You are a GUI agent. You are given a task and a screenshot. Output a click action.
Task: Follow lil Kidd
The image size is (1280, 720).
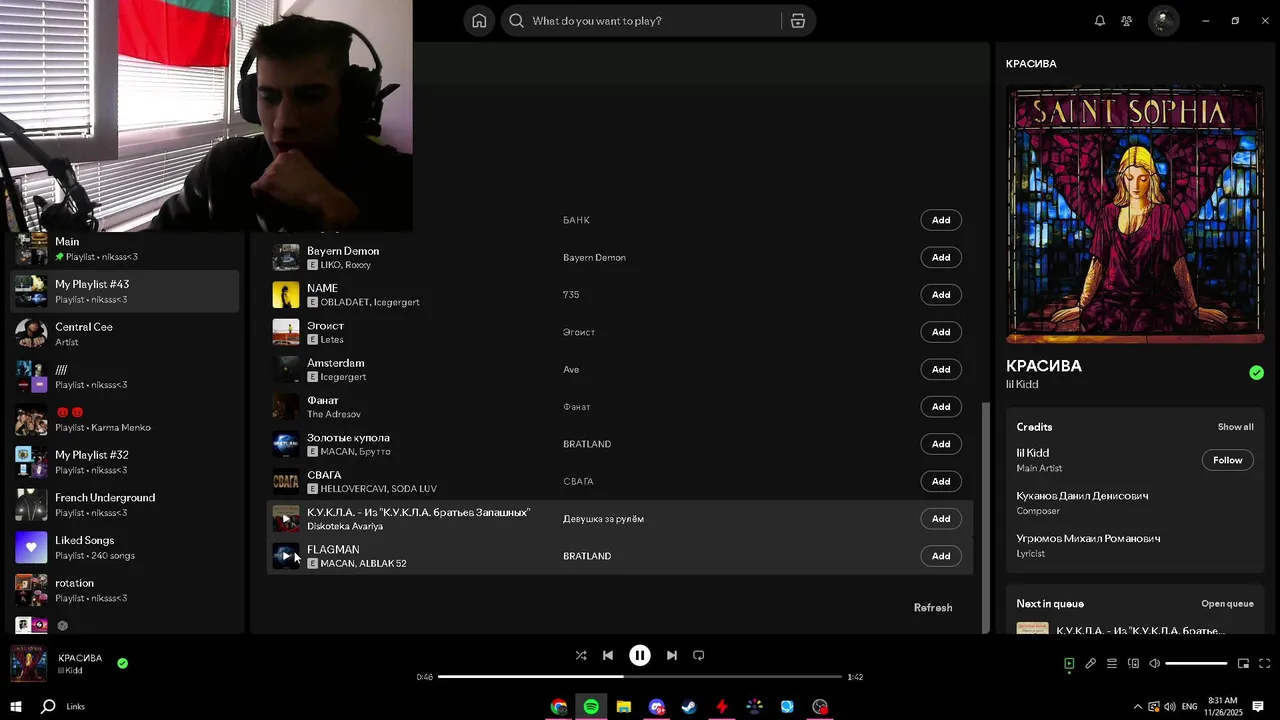tap(1227, 460)
